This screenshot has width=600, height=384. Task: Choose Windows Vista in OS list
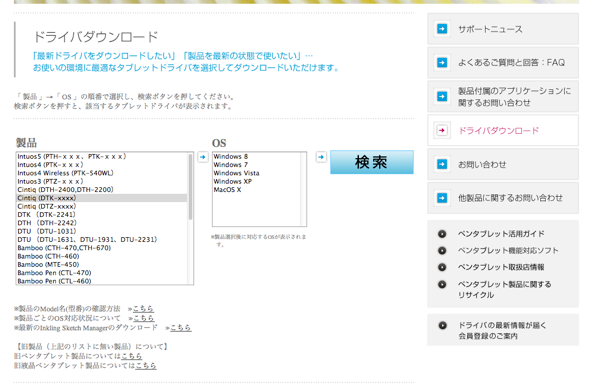pos(256,173)
